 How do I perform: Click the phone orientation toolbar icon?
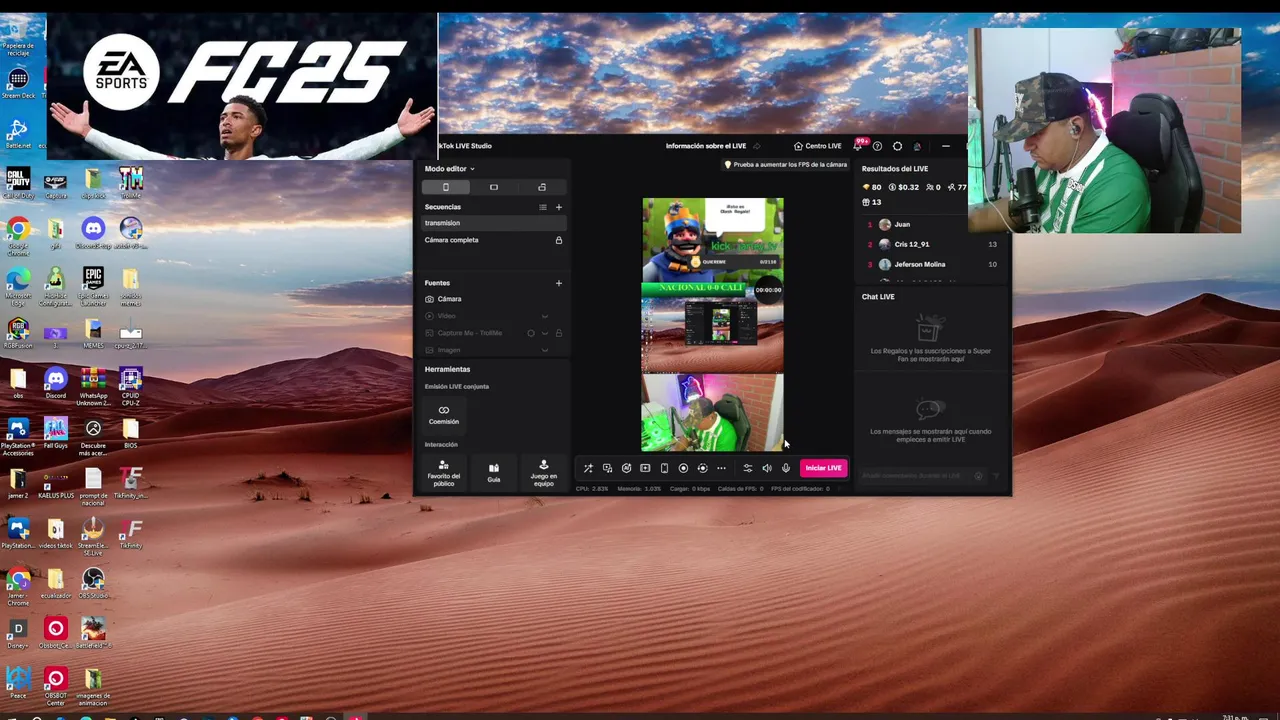point(664,468)
